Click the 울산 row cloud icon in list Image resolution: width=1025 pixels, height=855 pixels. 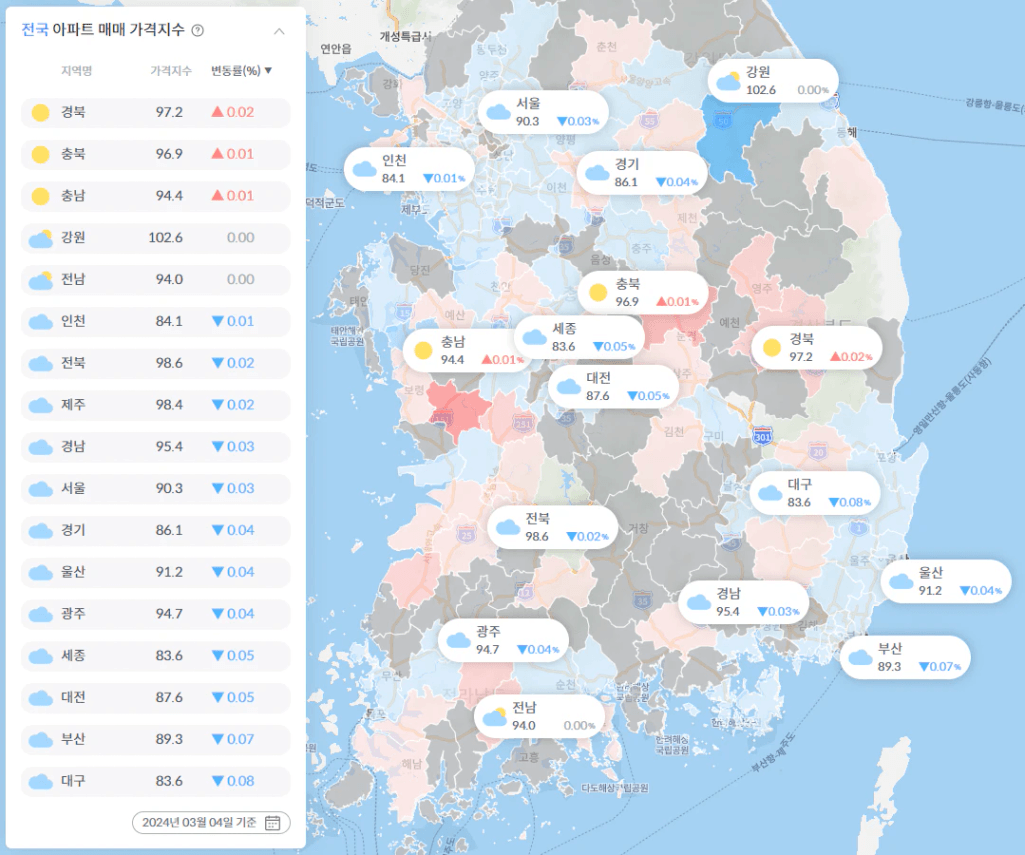click(x=41, y=573)
